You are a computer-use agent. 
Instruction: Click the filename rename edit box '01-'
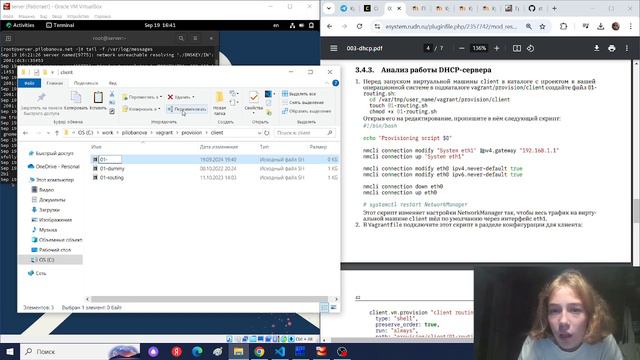point(110,160)
